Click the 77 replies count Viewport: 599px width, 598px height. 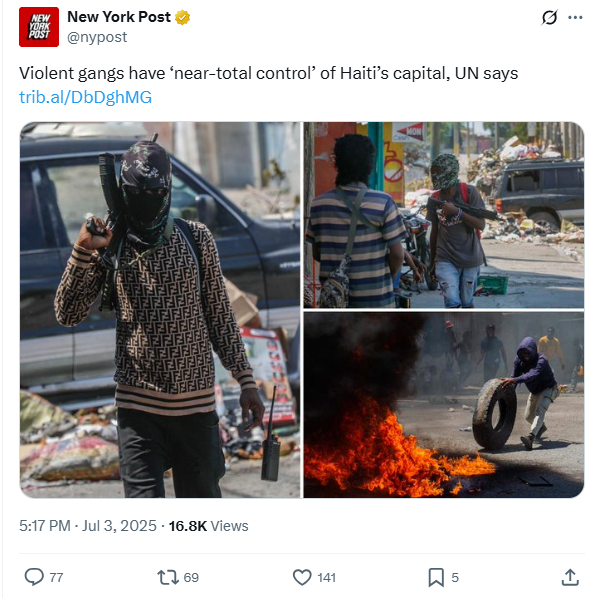pos(56,577)
